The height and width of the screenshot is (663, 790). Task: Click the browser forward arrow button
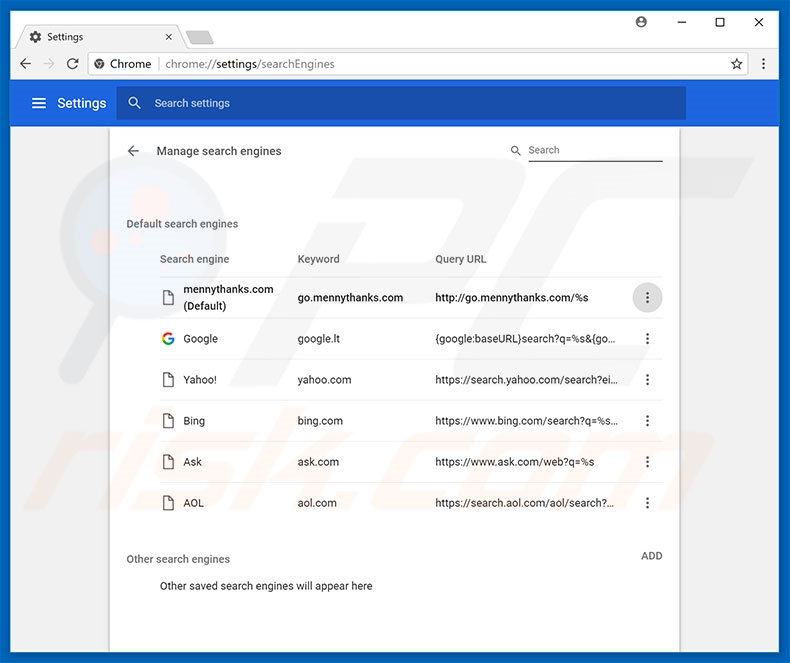(x=49, y=64)
